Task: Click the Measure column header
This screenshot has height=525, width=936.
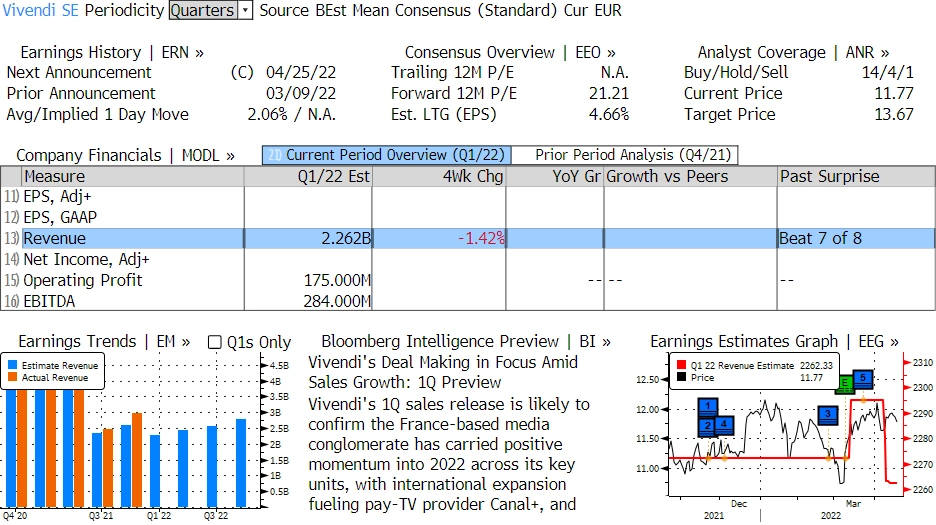Action: (x=133, y=177)
